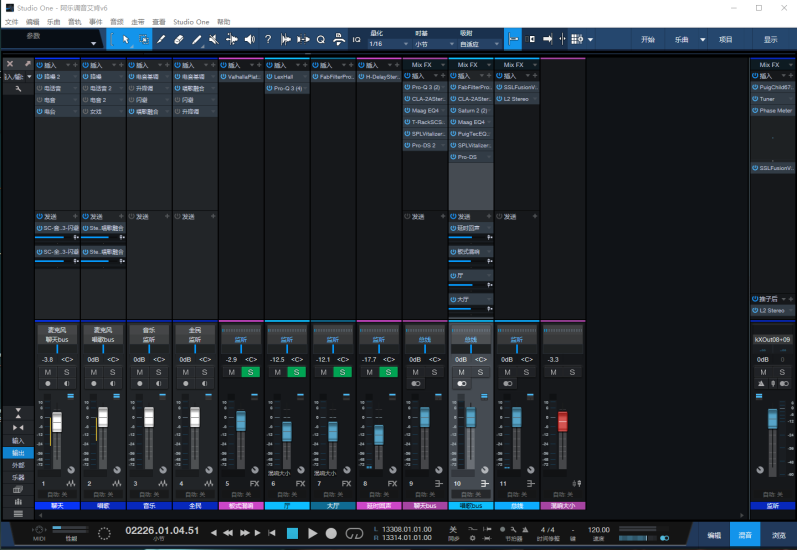Expand the main output Mix FX dropdown
The width and height of the screenshot is (797, 550).
[x=791, y=65]
